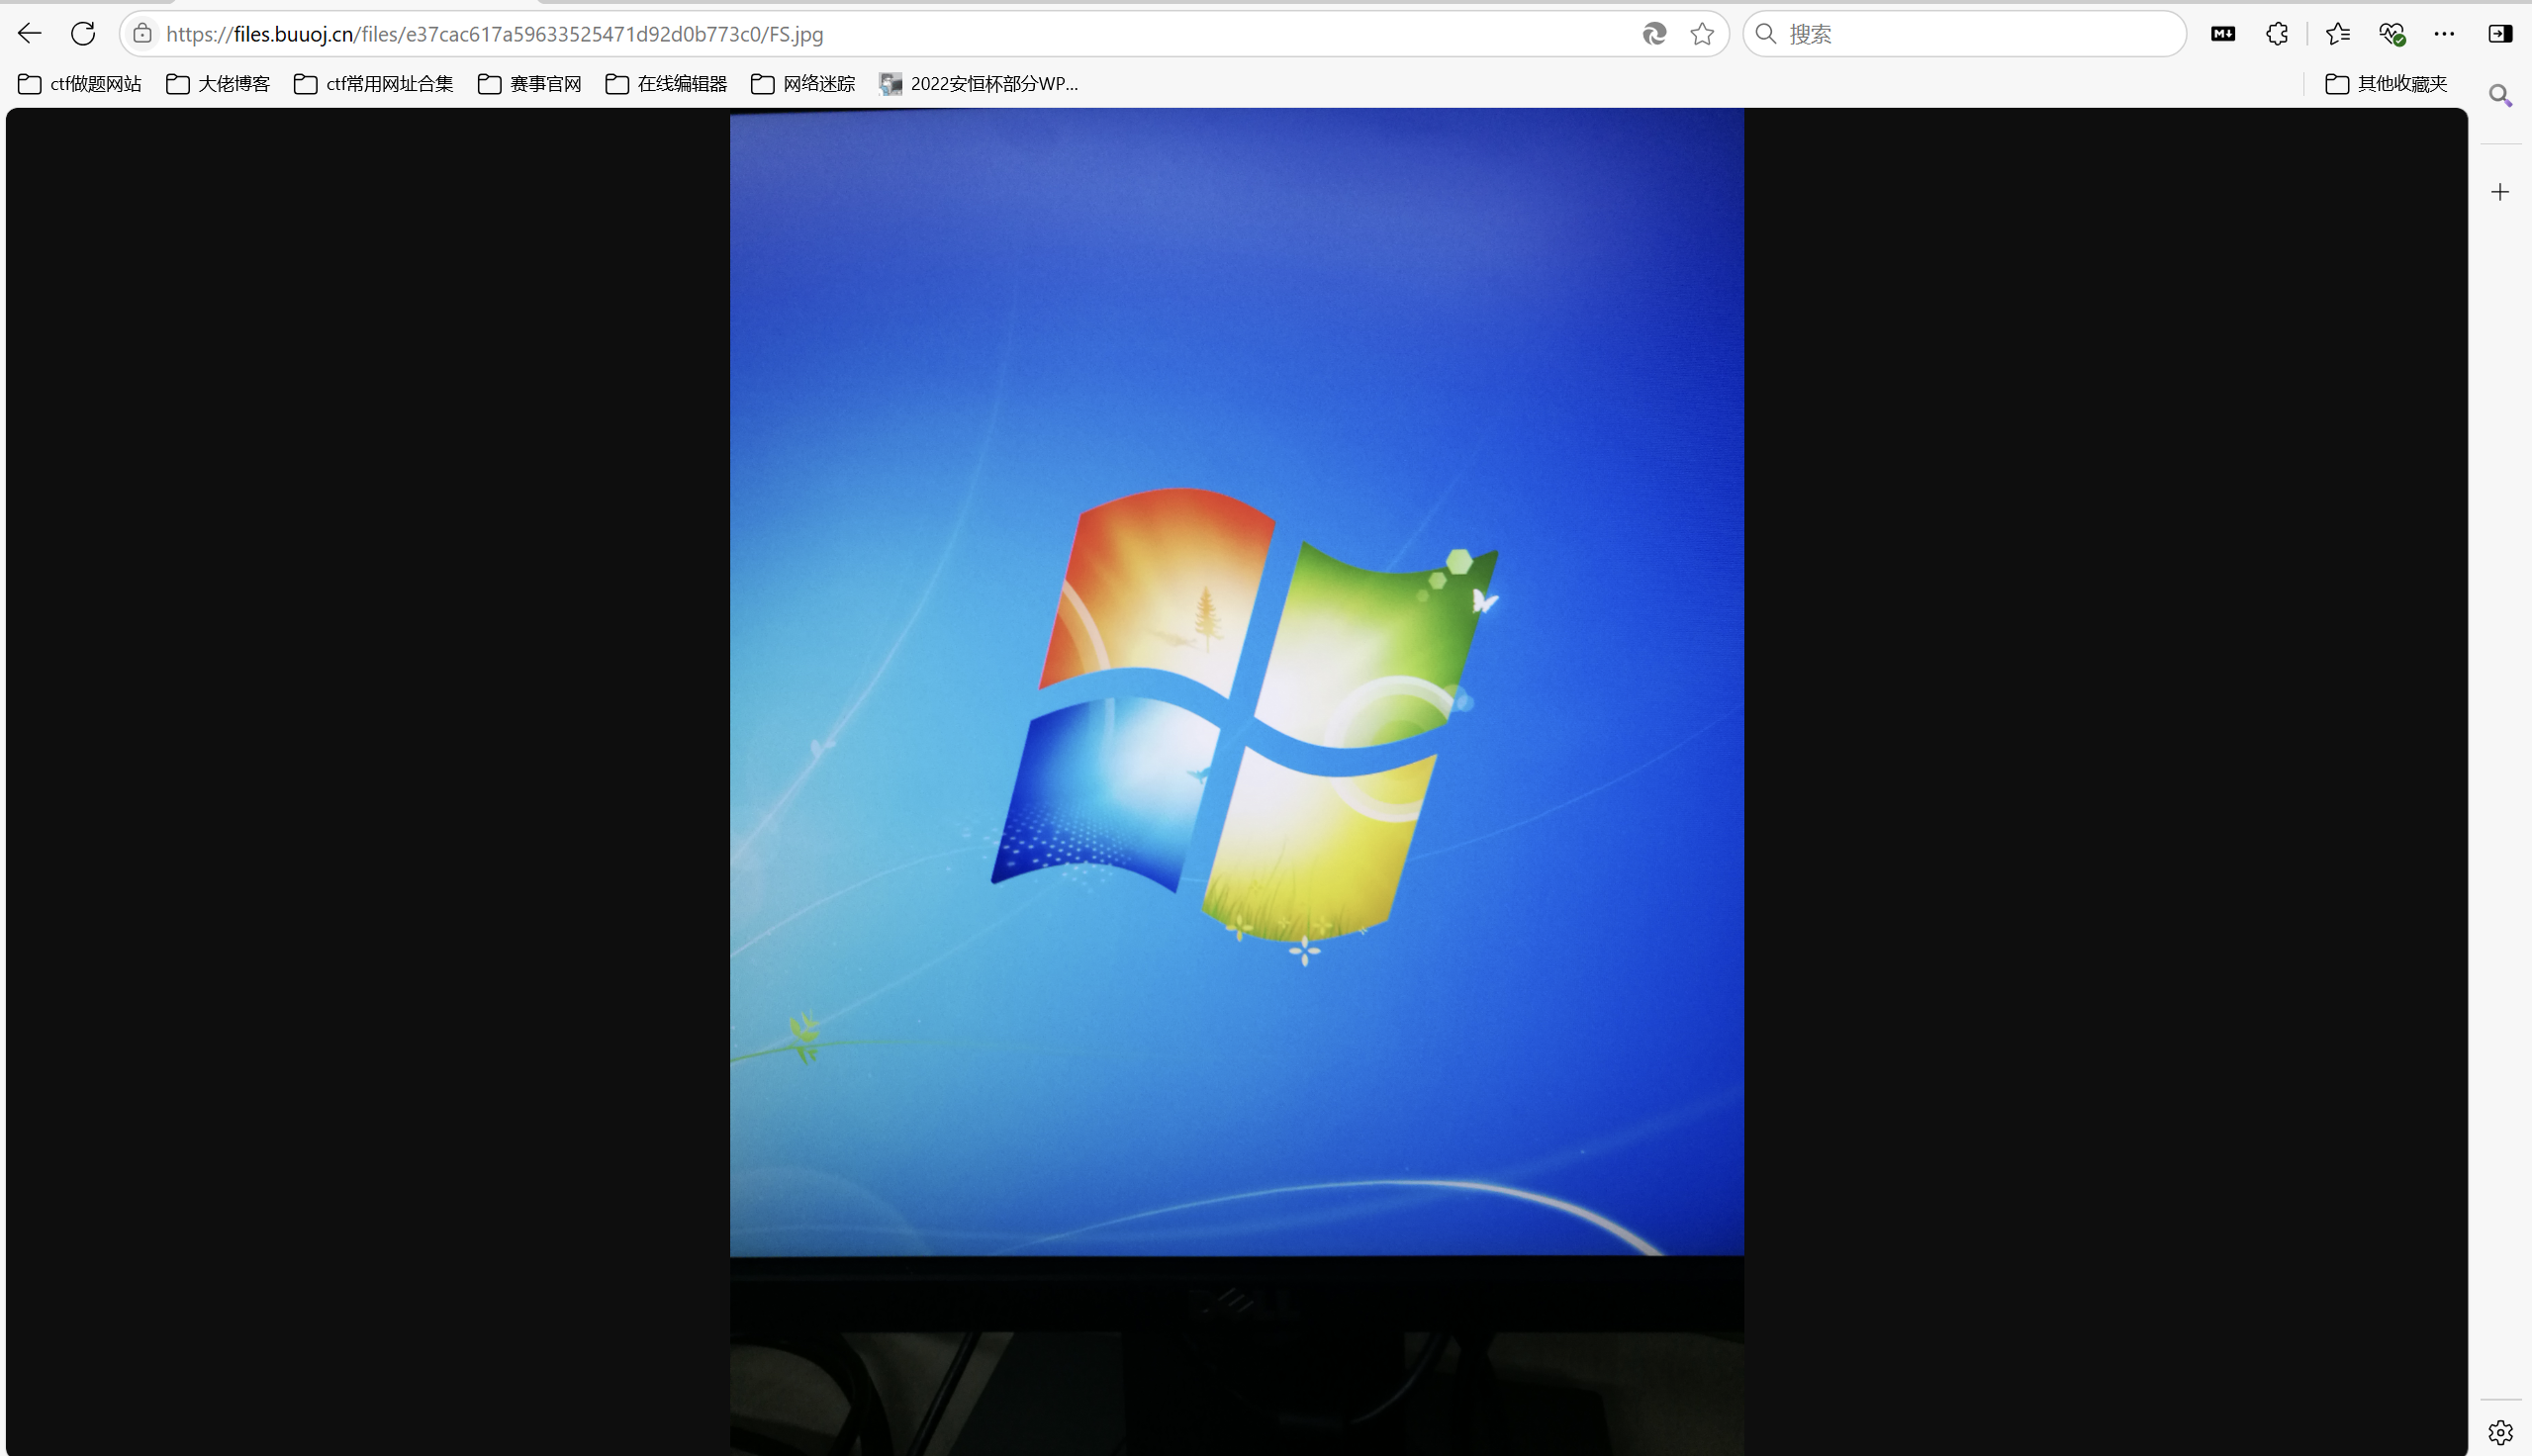The width and height of the screenshot is (2532, 1456).
Task: Open 大佬博客 bookmark folder
Action: pos(218,84)
